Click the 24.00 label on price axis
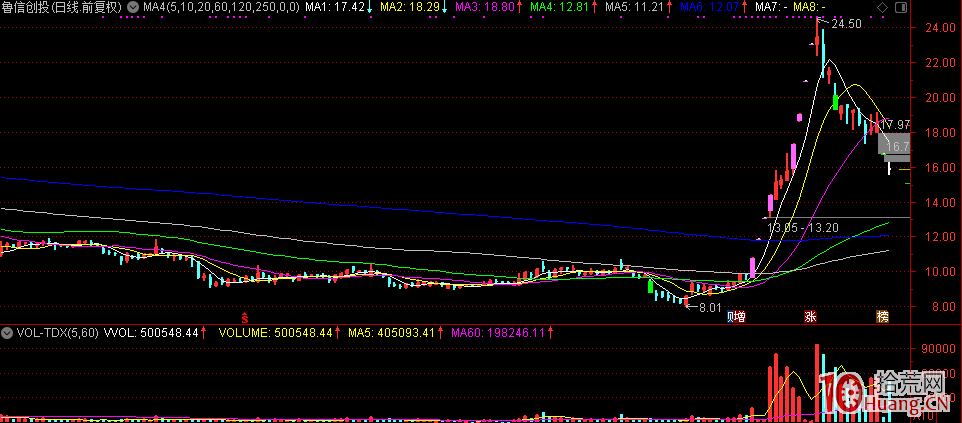962x423 pixels. (x=941, y=28)
